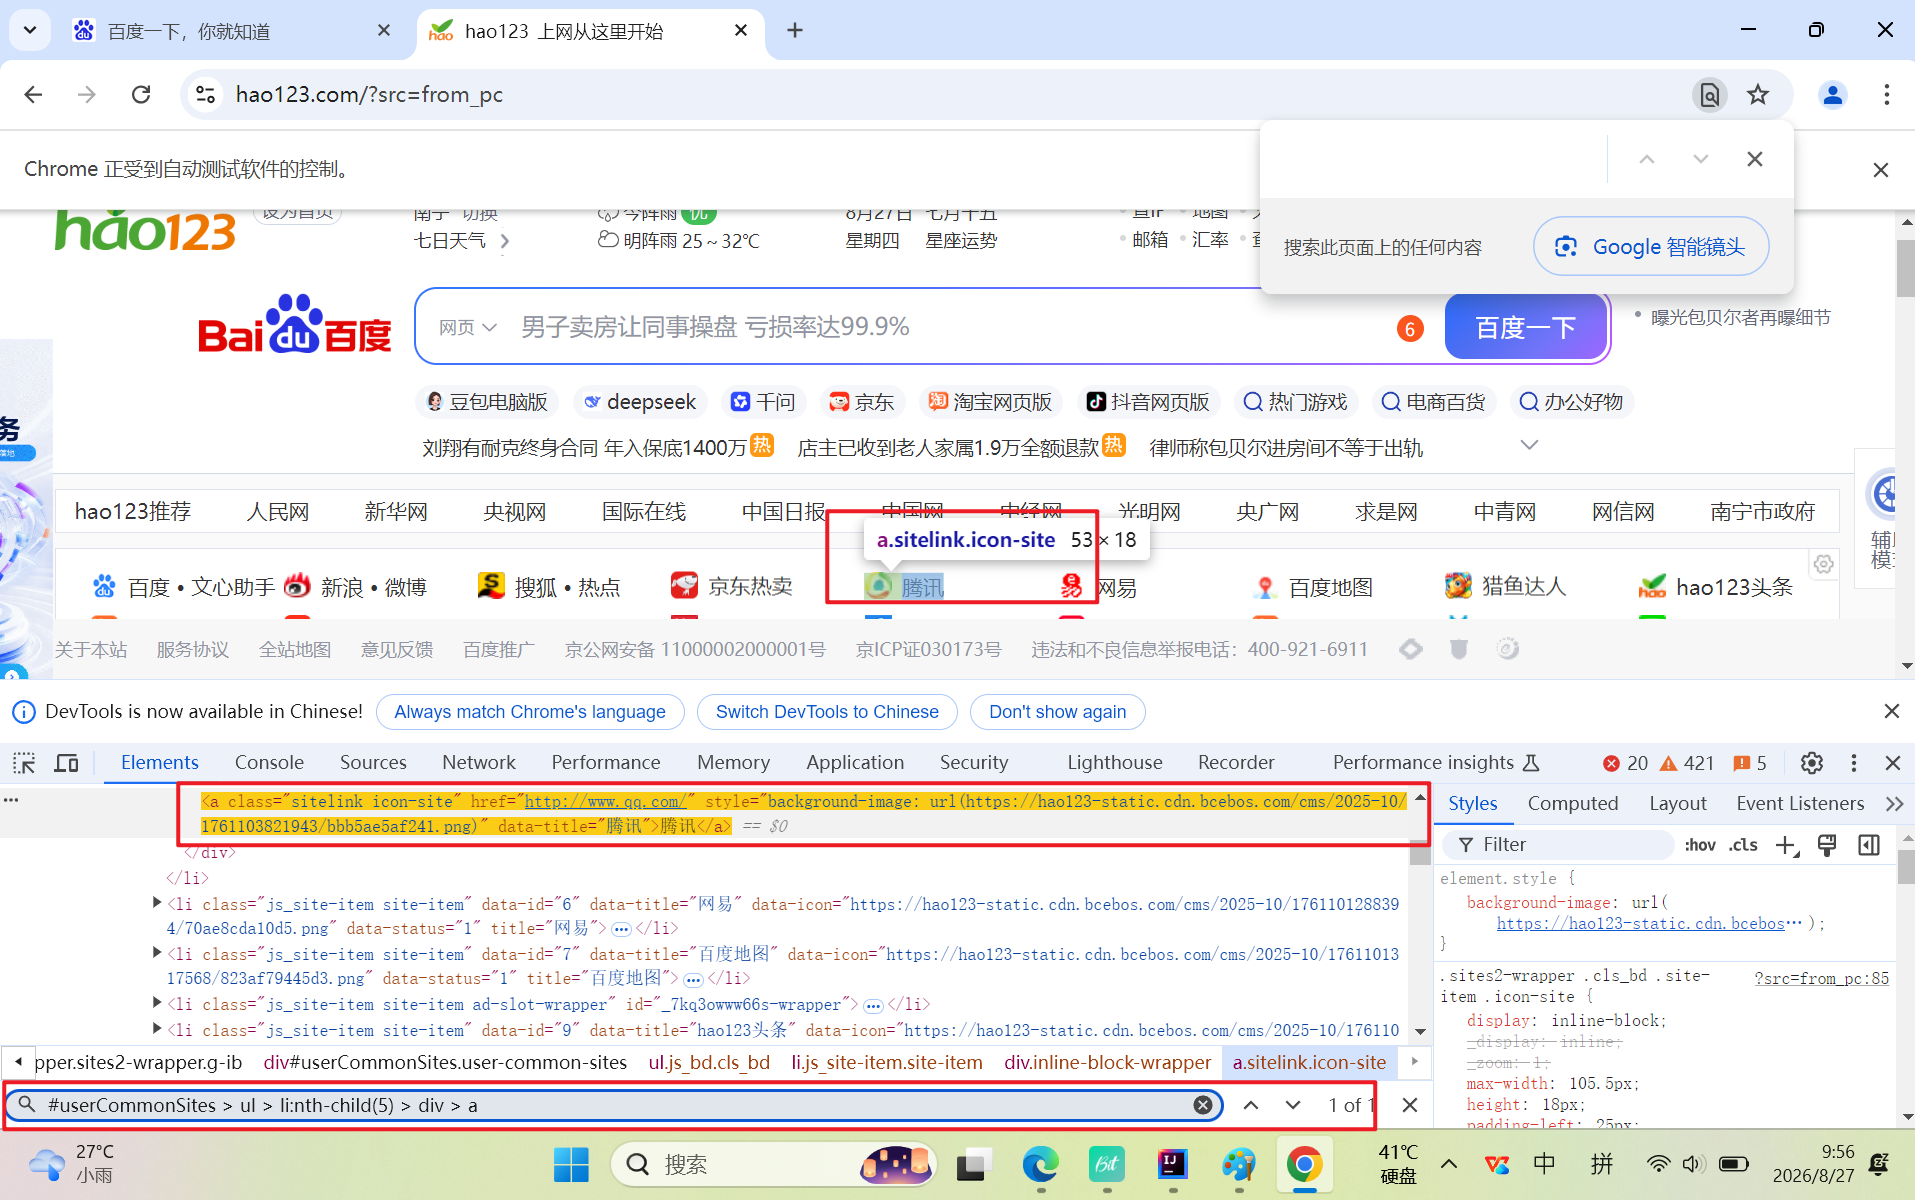1915x1200 pixels.
Task: Open DevTools settings gear
Action: tap(1811, 763)
